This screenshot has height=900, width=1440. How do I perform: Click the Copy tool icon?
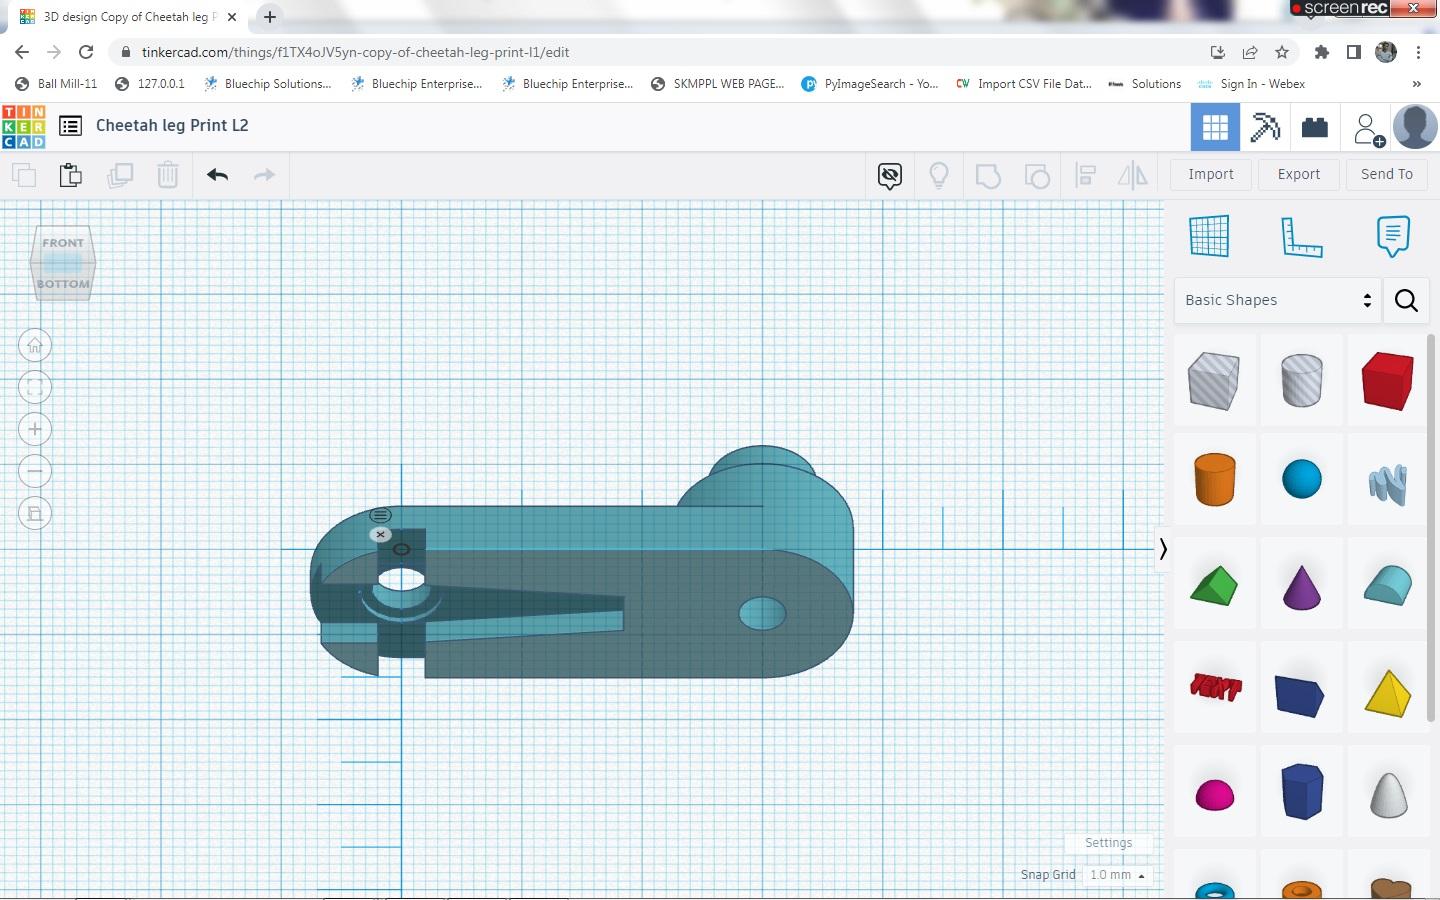click(x=24, y=175)
